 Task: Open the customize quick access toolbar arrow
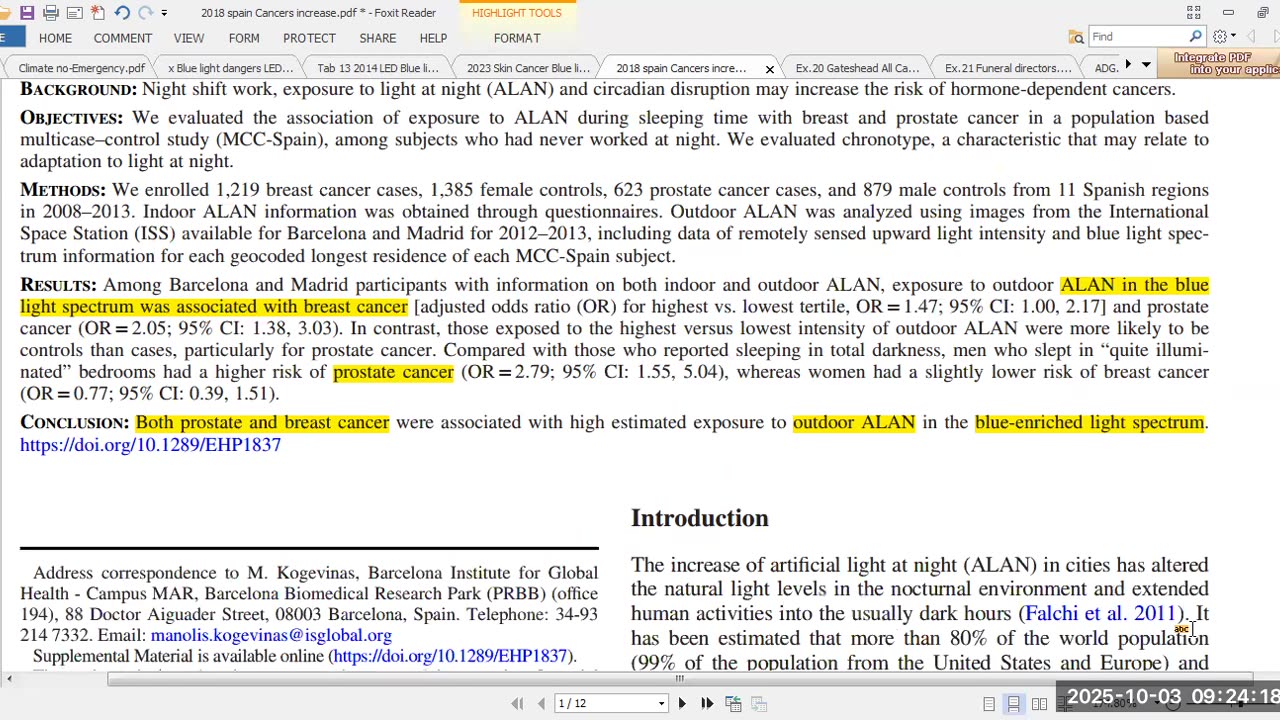(164, 13)
